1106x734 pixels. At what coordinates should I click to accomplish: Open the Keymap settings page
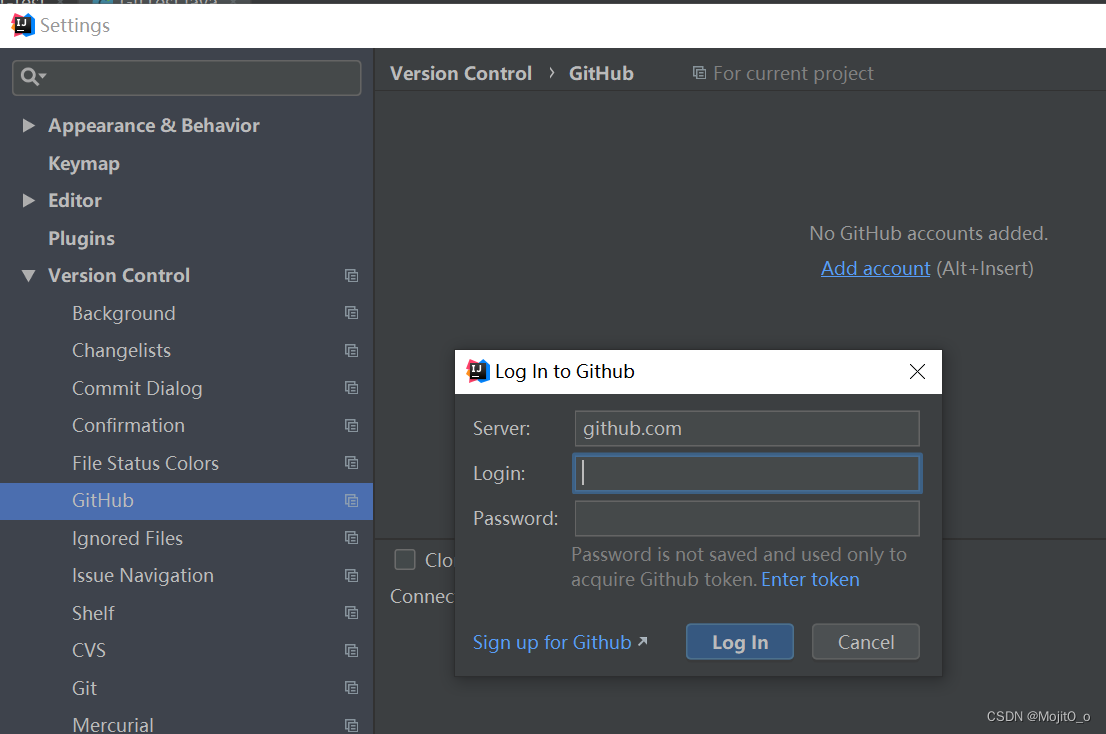(x=84, y=164)
